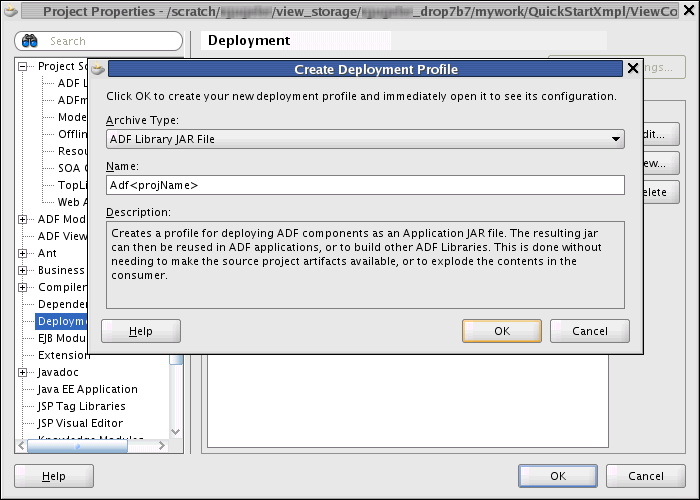Viewport: 700px width, 500px height.
Task: Select the Extension tree item
Action: point(64,355)
